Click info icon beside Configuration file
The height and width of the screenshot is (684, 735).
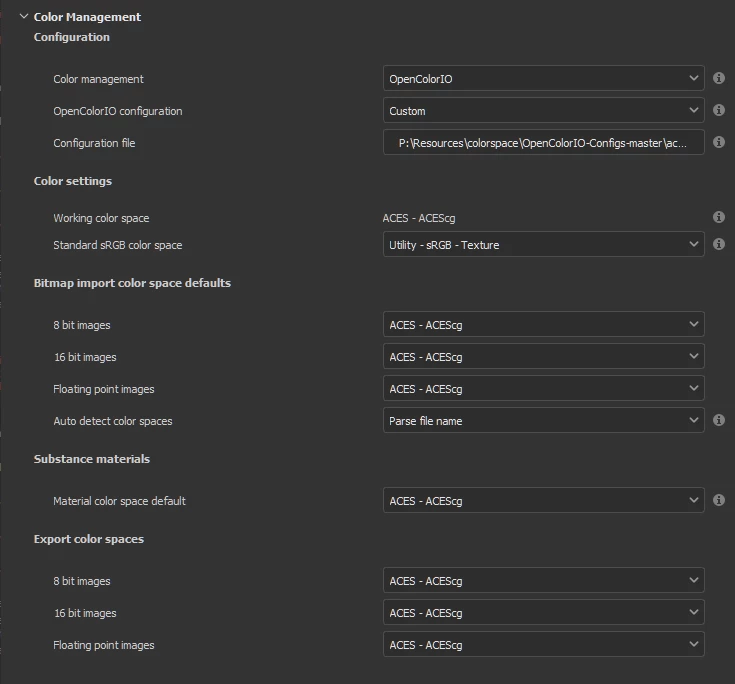(x=719, y=142)
